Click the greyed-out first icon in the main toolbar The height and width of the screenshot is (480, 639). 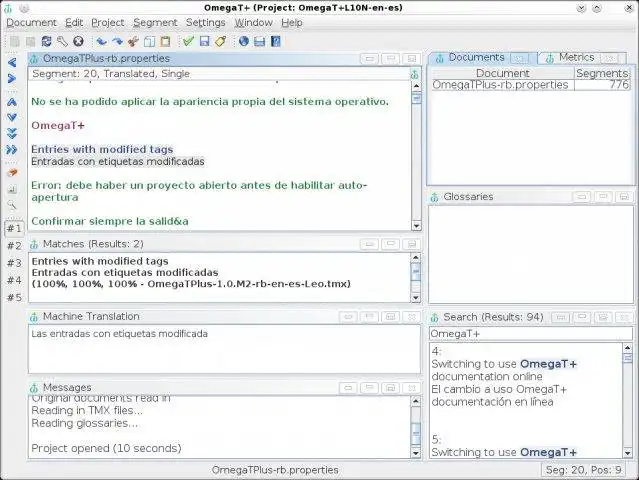click(x=15, y=41)
